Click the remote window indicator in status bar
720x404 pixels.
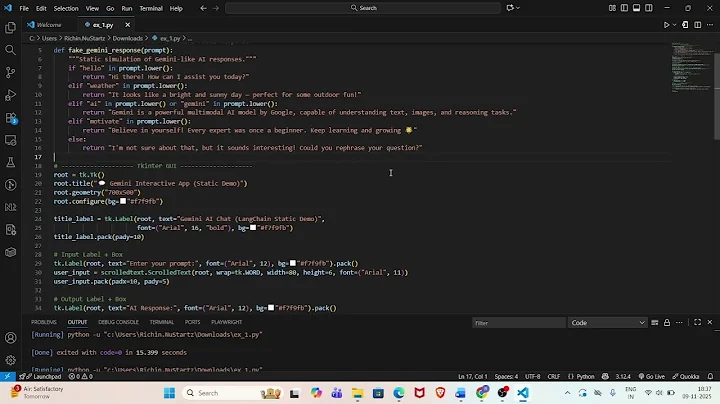[7, 376]
